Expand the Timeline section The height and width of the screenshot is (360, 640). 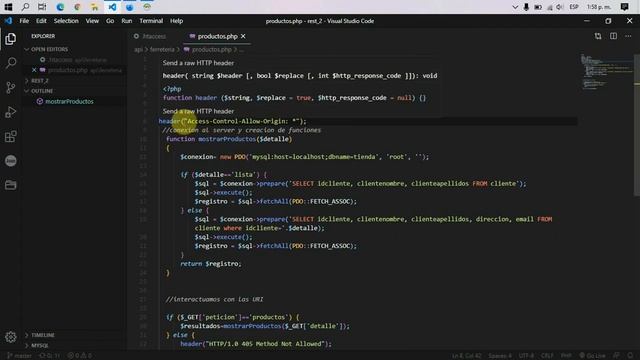coord(43,335)
